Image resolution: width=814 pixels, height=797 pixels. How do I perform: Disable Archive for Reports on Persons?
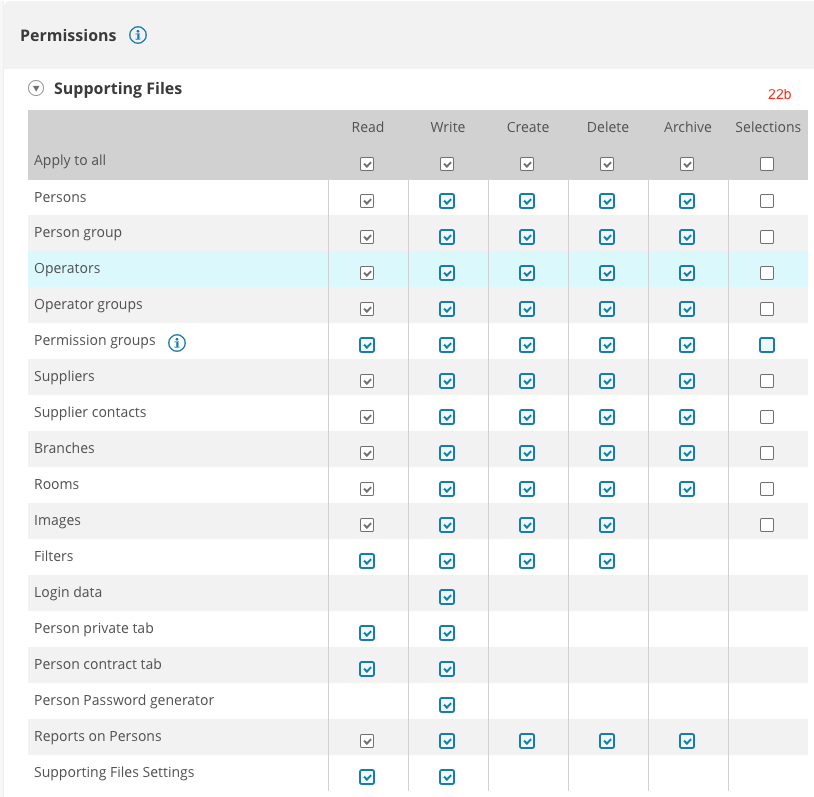(687, 741)
